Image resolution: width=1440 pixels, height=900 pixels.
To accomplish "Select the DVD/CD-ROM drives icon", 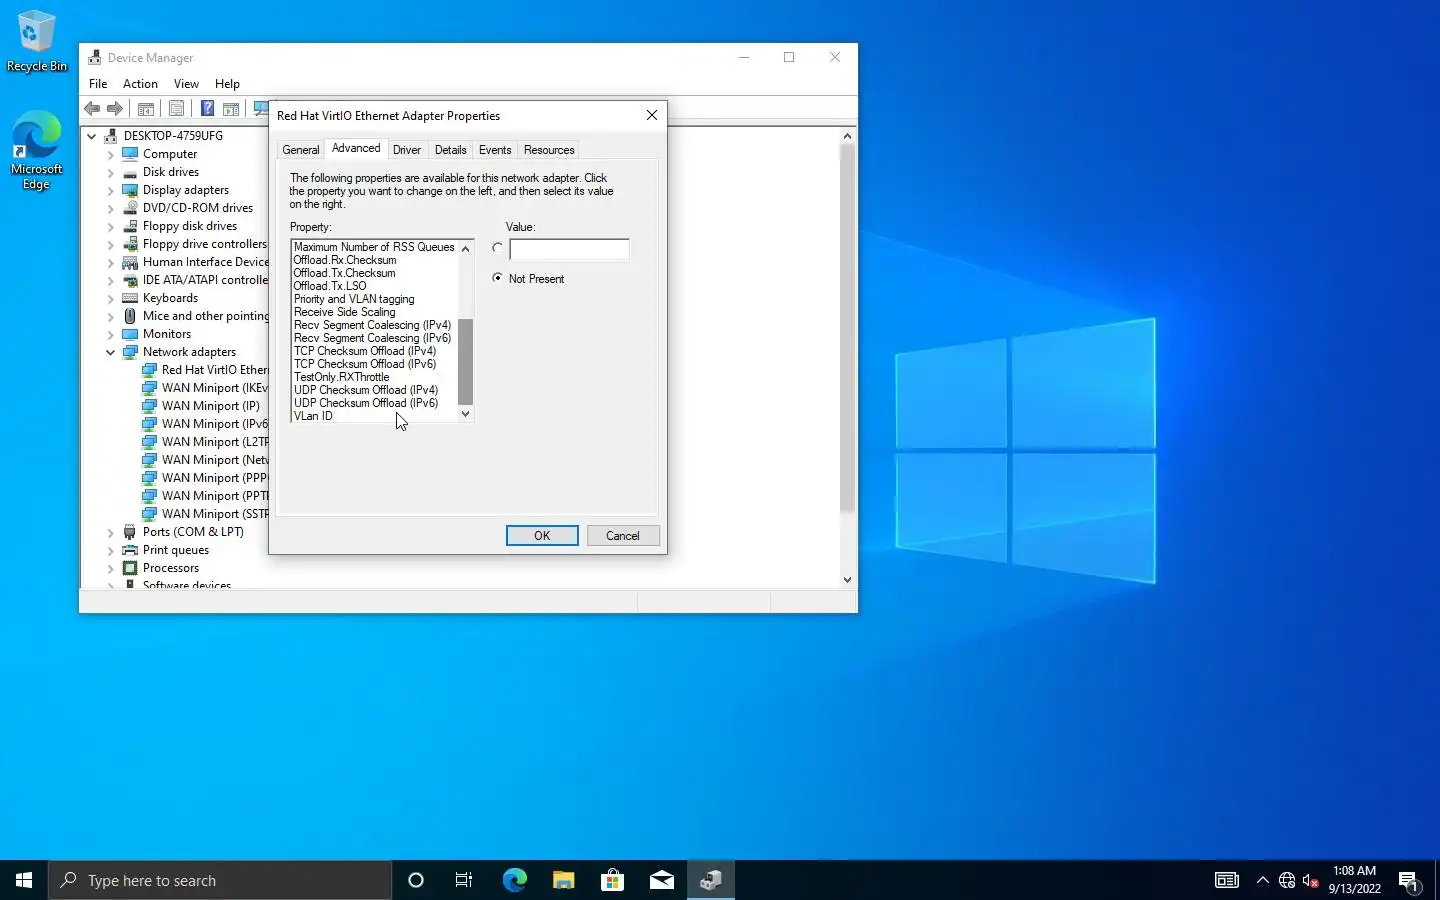I will click(130, 208).
